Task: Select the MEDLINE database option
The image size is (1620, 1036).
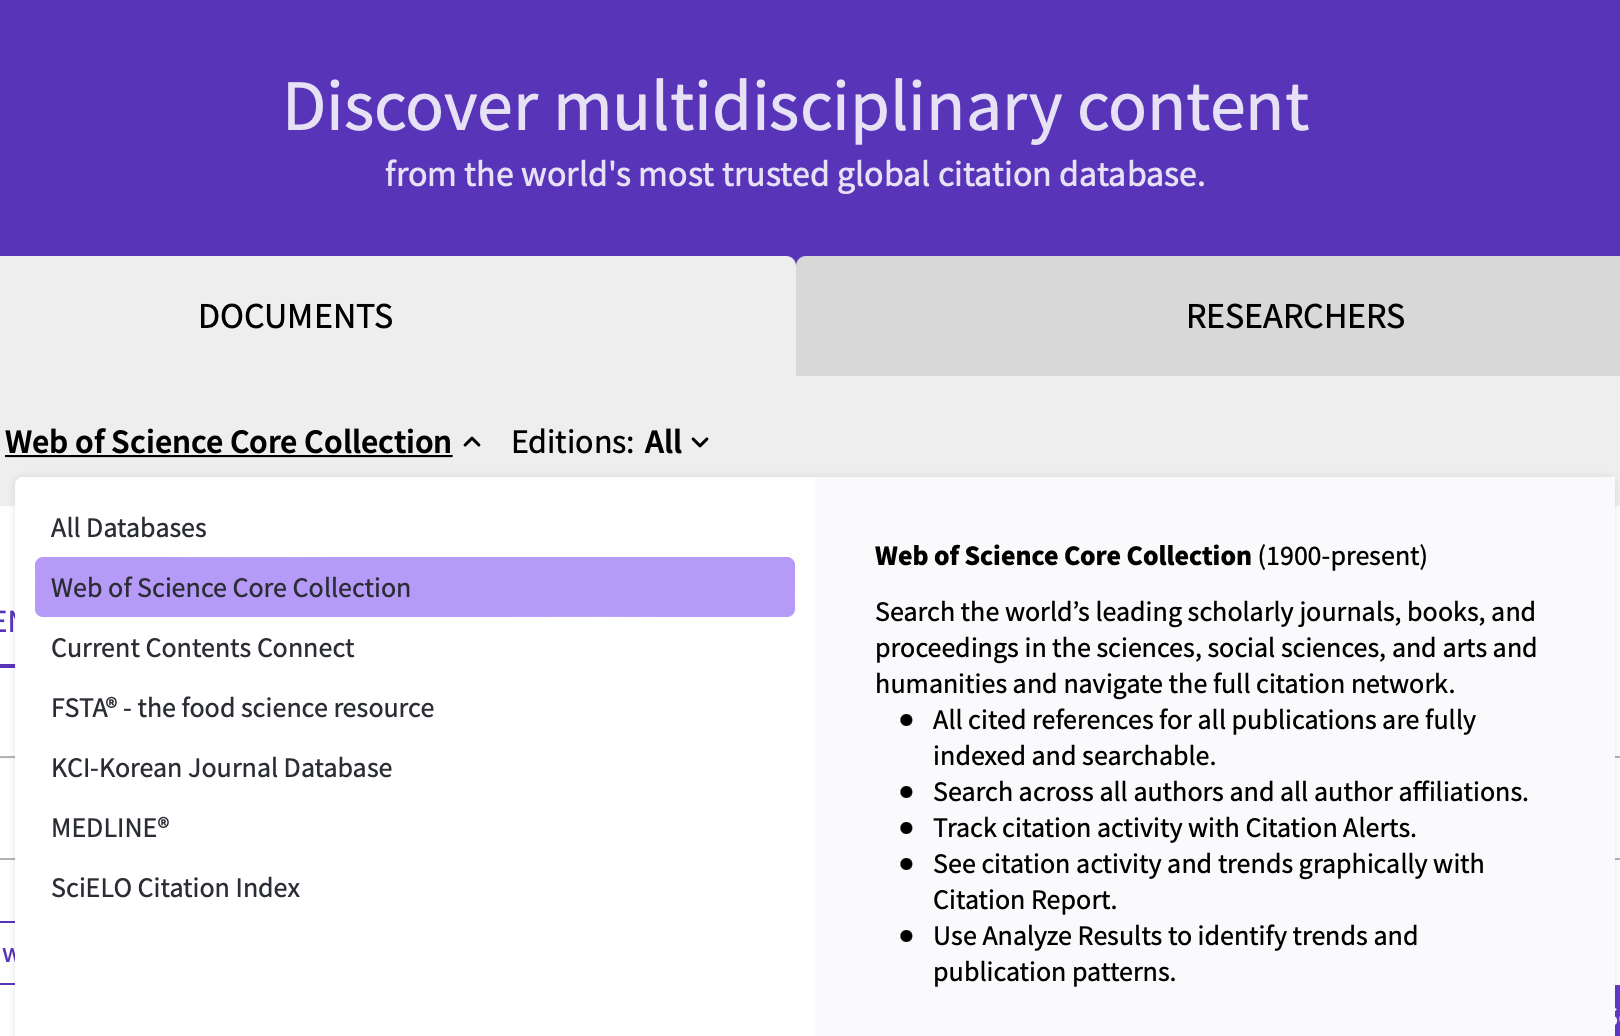Action: tap(110, 828)
